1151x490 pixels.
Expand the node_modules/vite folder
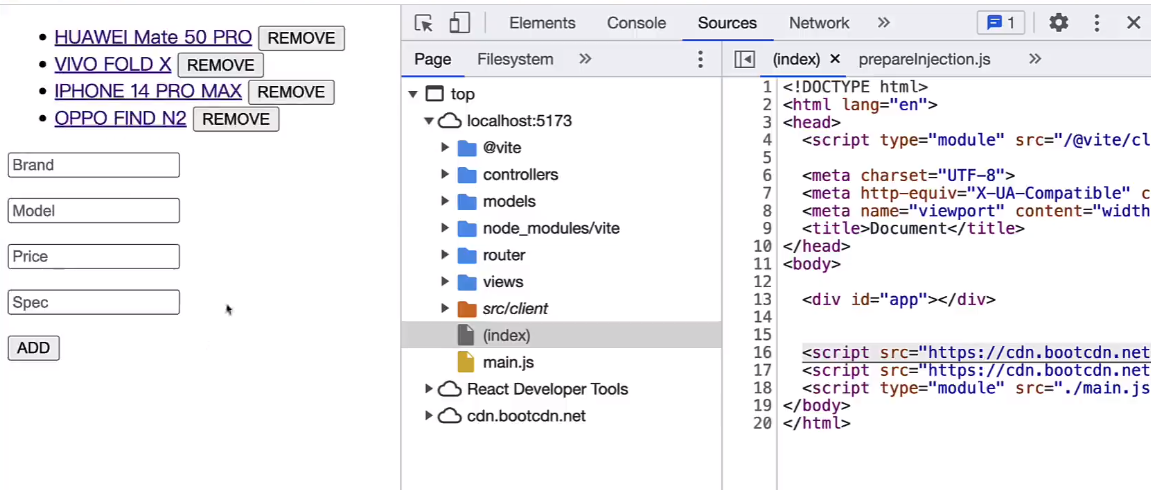[x=445, y=228]
